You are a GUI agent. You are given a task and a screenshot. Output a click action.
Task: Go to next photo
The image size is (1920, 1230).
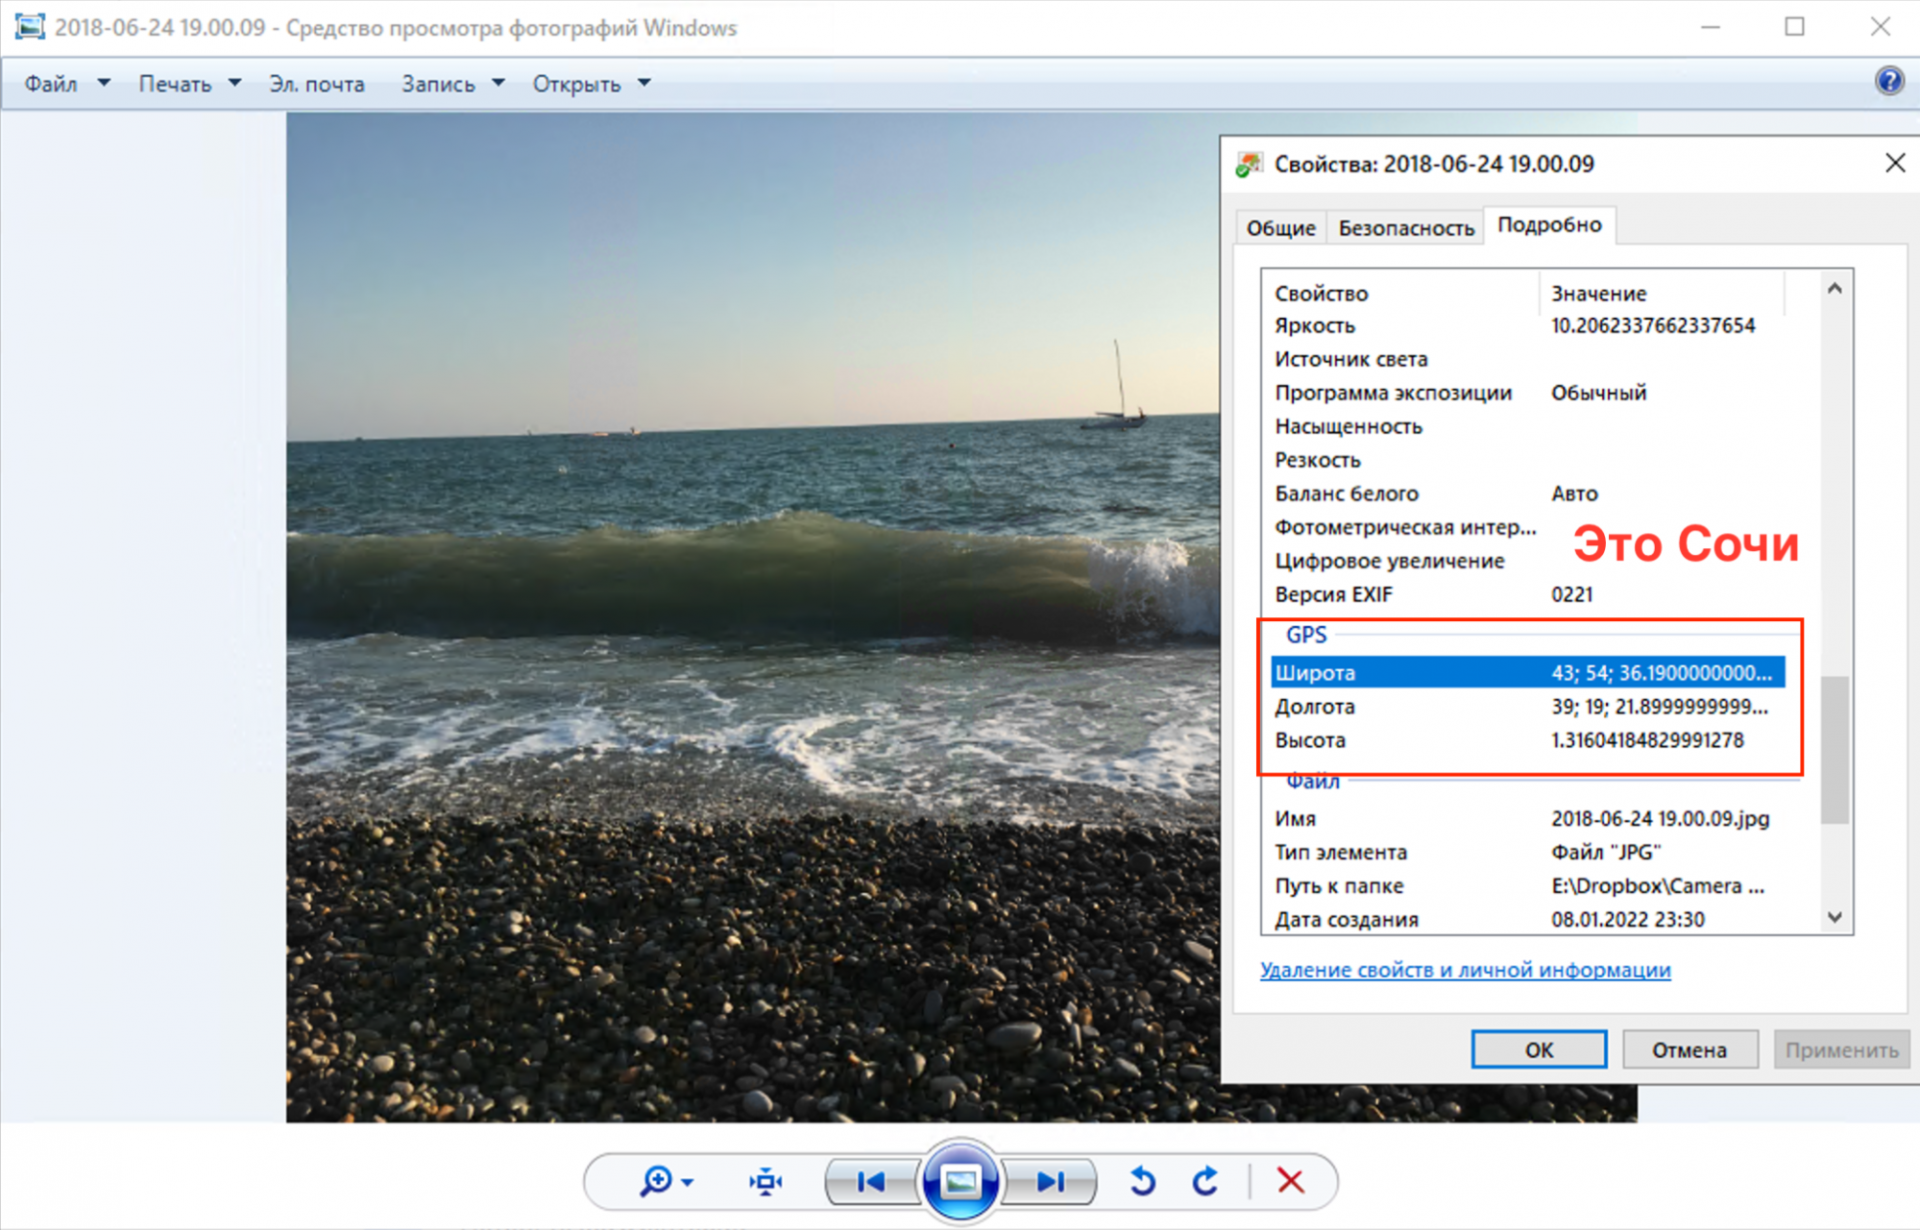coord(1050,1182)
